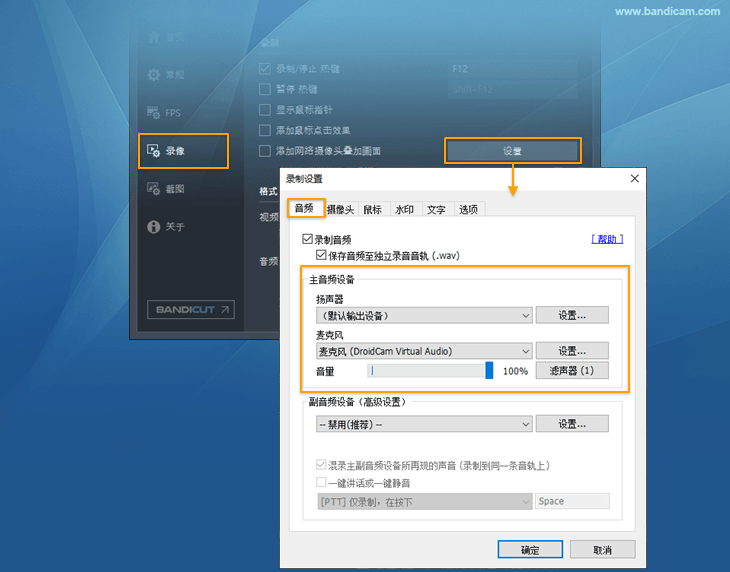Enable 添加鼠标点击效果 checkbox

coord(264,130)
